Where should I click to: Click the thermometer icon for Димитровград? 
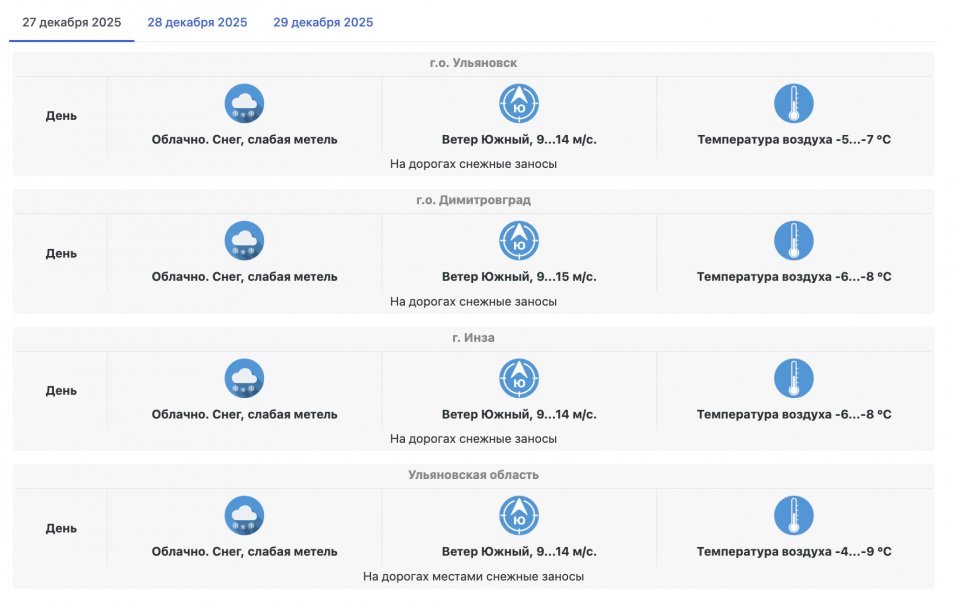coord(794,241)
